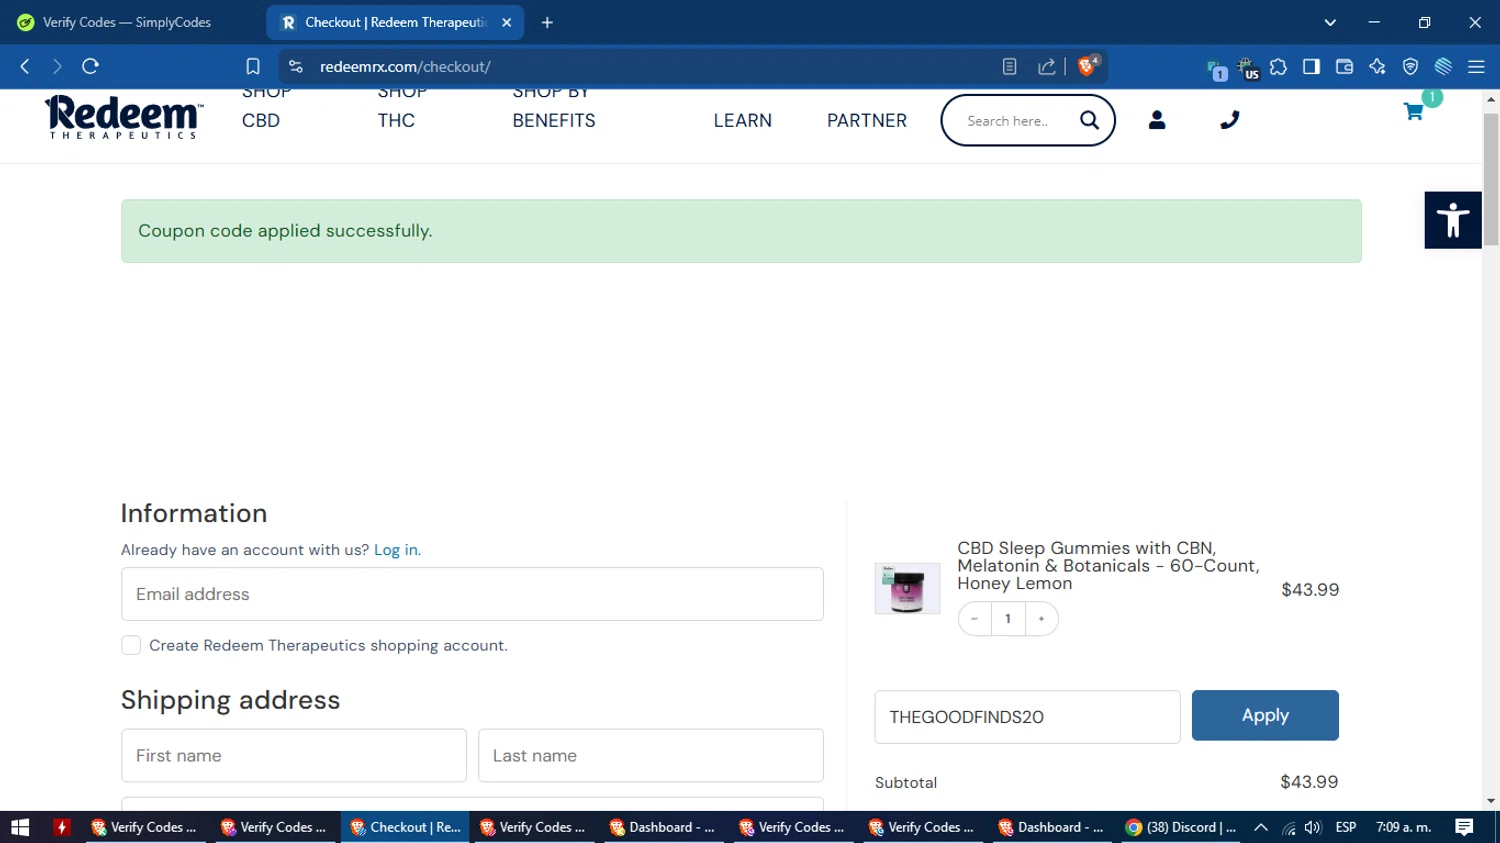Click the taskbar volume icon

coord(1313,827)
